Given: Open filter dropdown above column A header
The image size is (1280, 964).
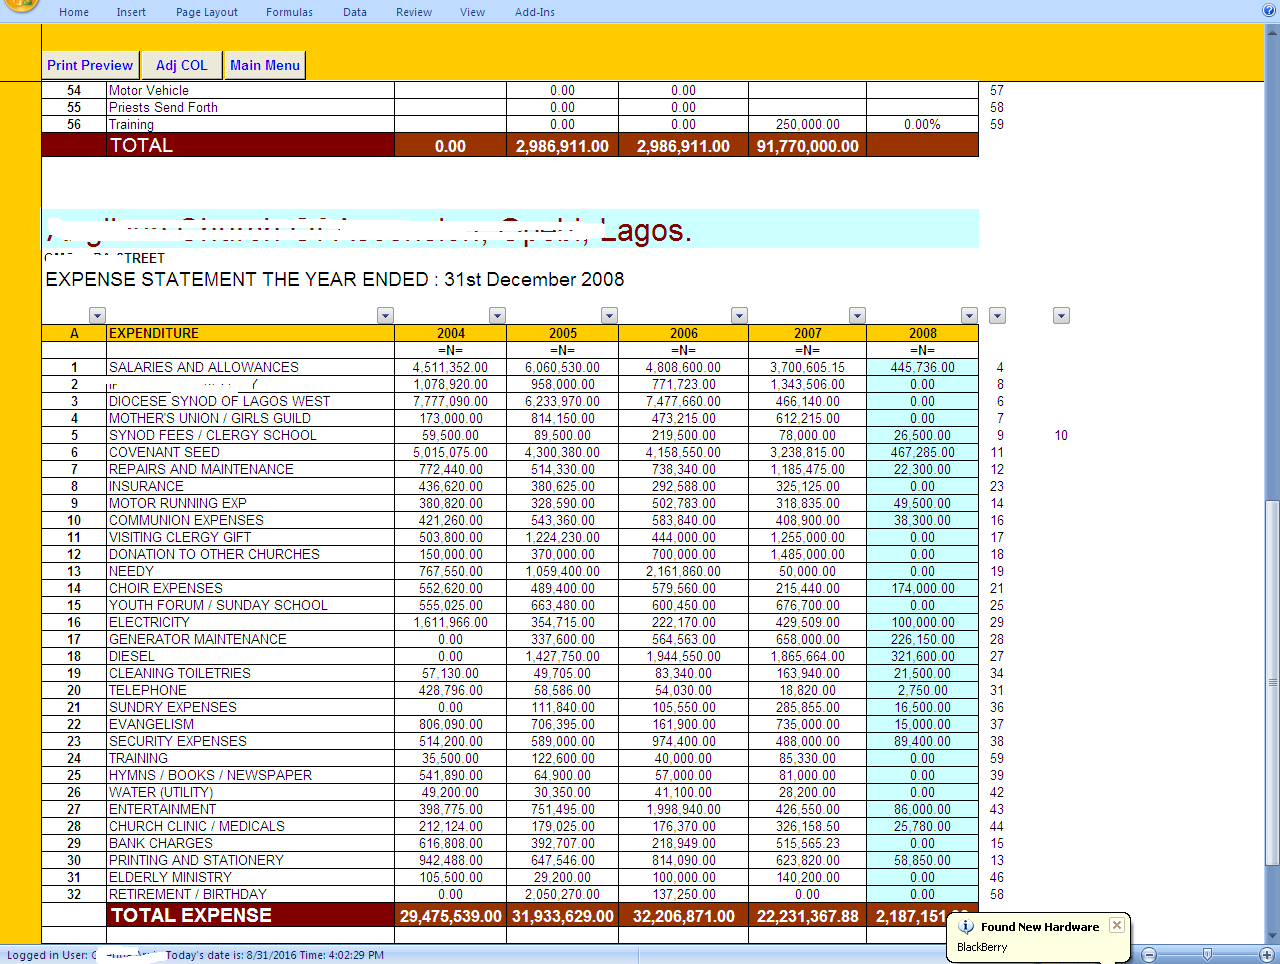Looking at the screenshot, I should click(x=97, y=316).
